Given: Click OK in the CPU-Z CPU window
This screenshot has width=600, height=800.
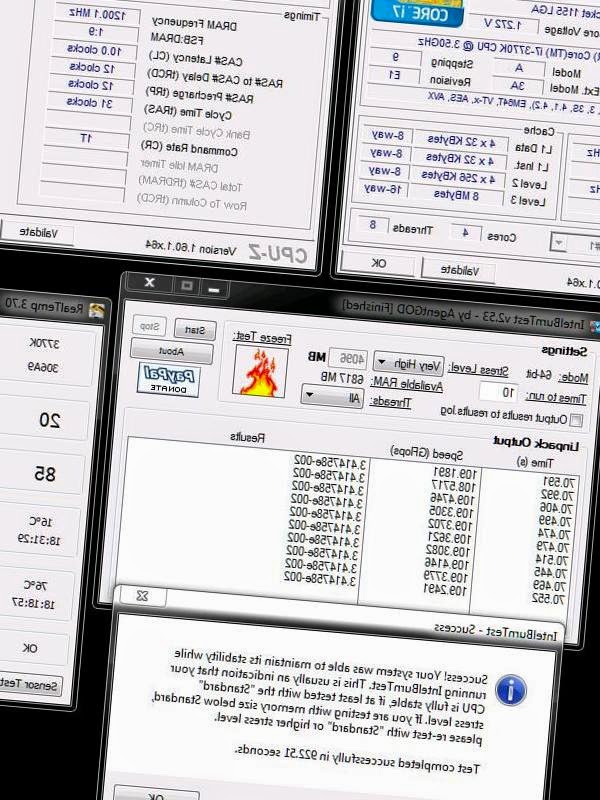Looking at the screenshot, I should (x=378, y=263).
